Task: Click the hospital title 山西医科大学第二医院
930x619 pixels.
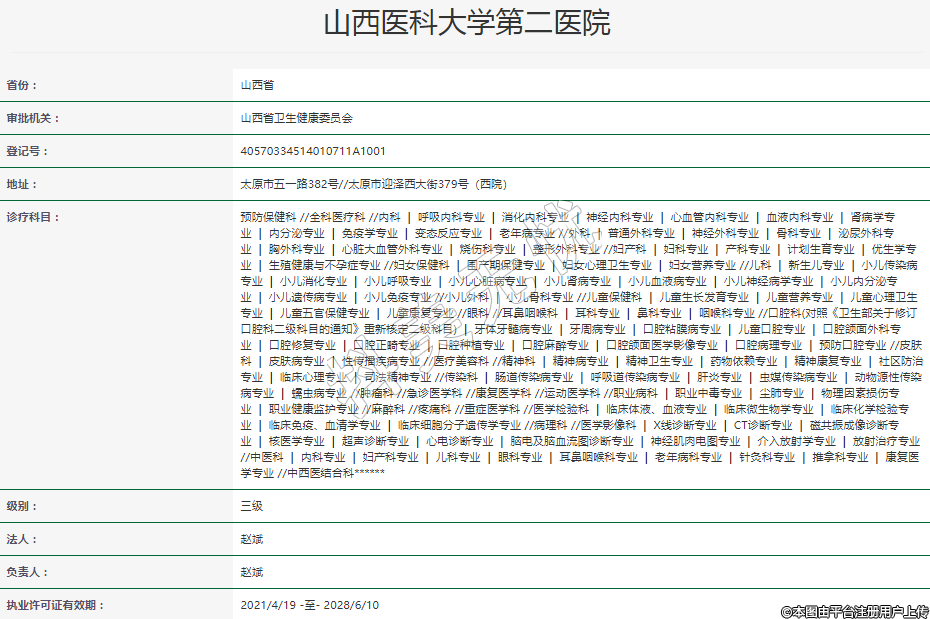Action: [x=466, y=23]
